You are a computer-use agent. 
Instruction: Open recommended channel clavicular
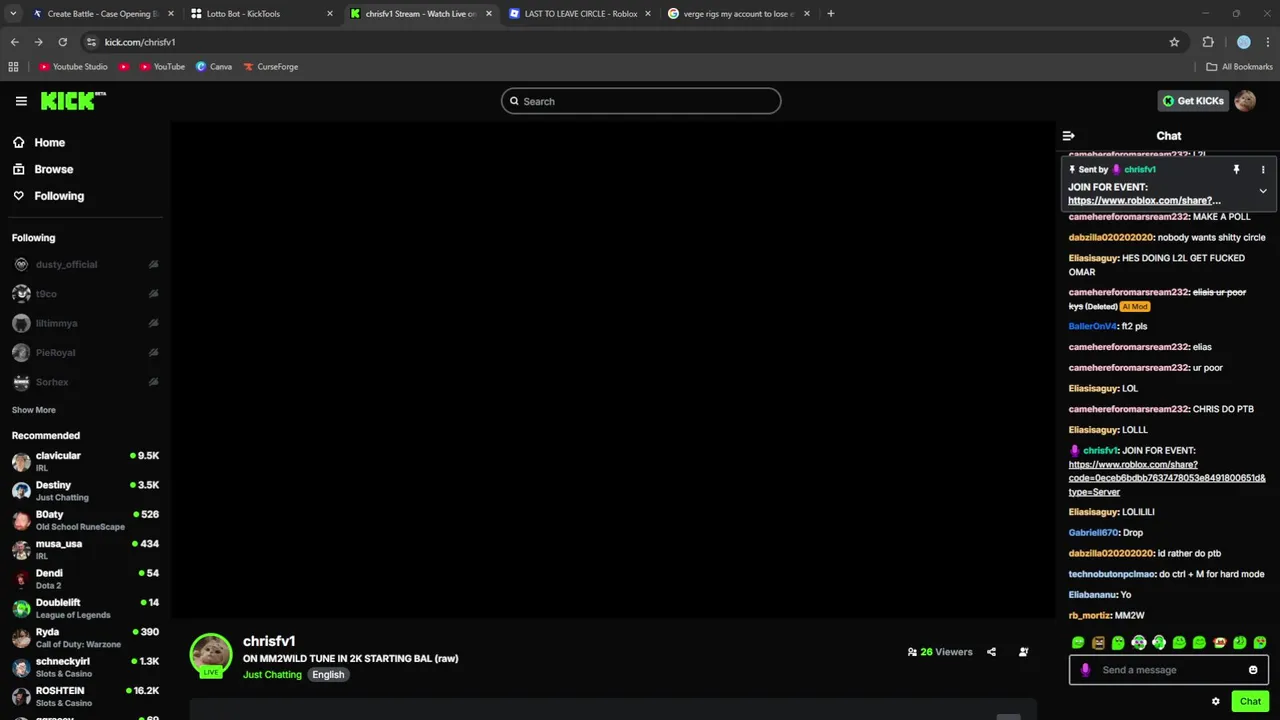coord(85,461)
